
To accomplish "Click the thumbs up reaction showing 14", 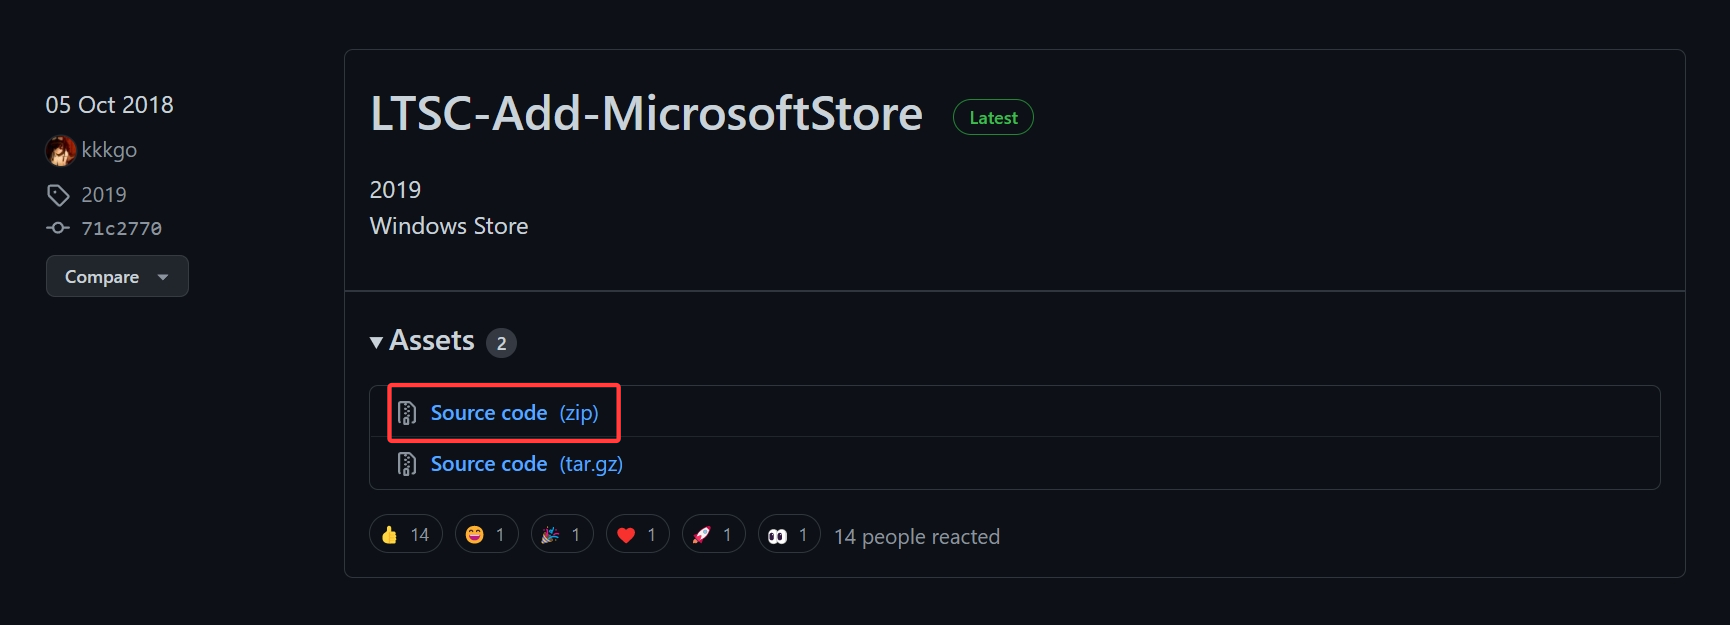I will [405, 534].
